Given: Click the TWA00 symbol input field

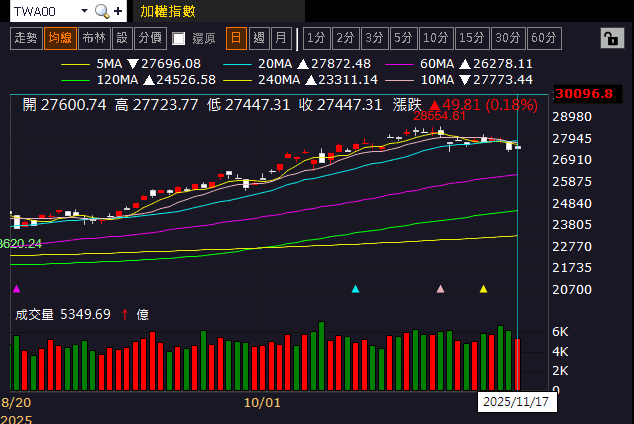Looking at the screenshot, I should point(40,12).
